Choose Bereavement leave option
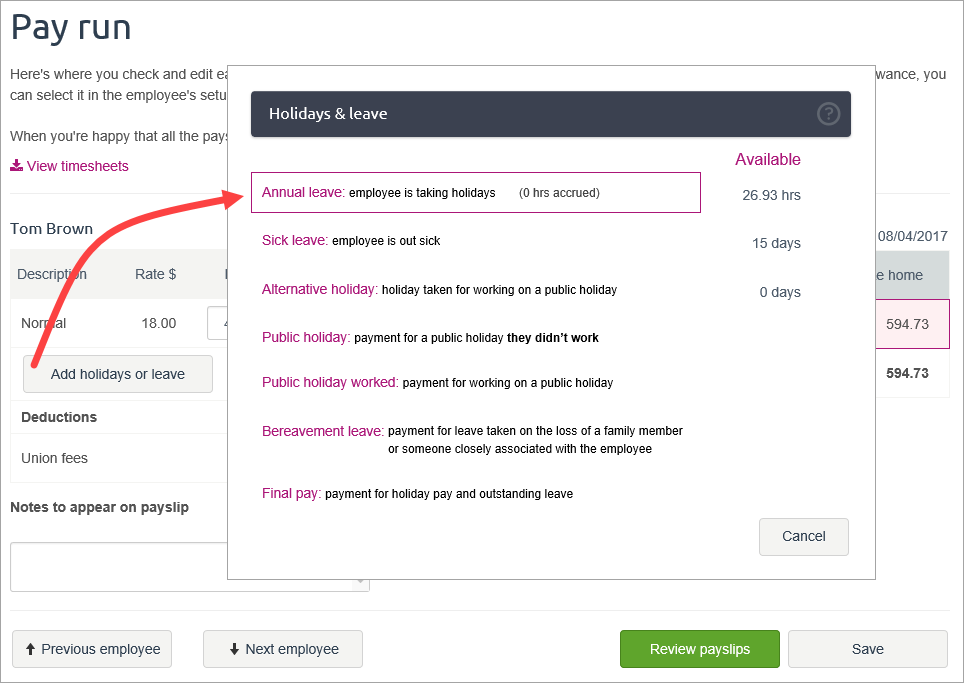The width and height of the screenshot is (964, 683). 322,431
